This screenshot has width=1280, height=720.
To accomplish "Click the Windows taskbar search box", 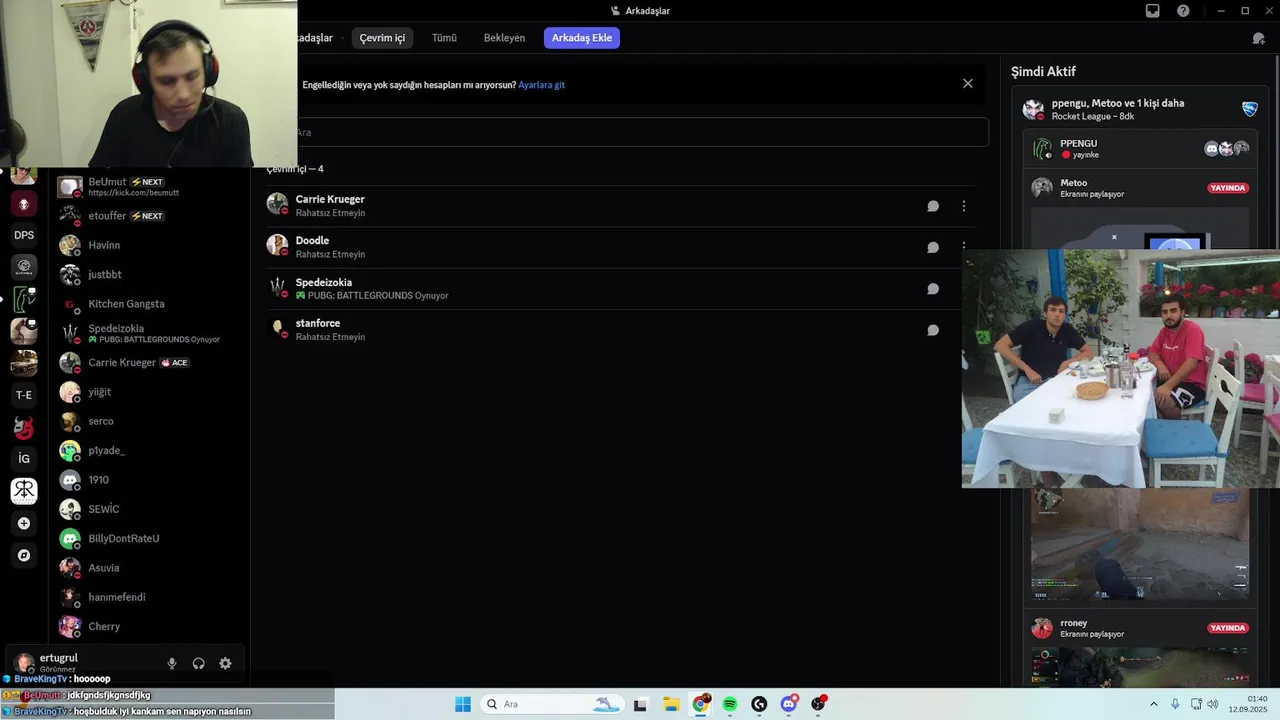I will 551,704.
